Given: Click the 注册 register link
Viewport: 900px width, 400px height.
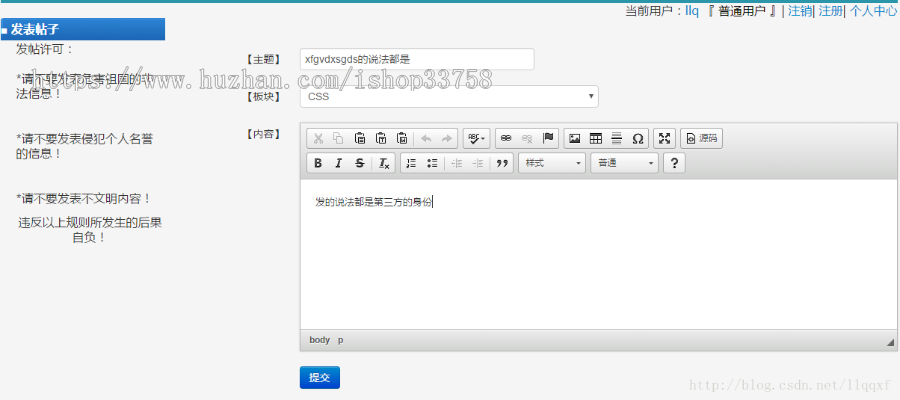Looking at the screenshot, I should click(830, 11).
